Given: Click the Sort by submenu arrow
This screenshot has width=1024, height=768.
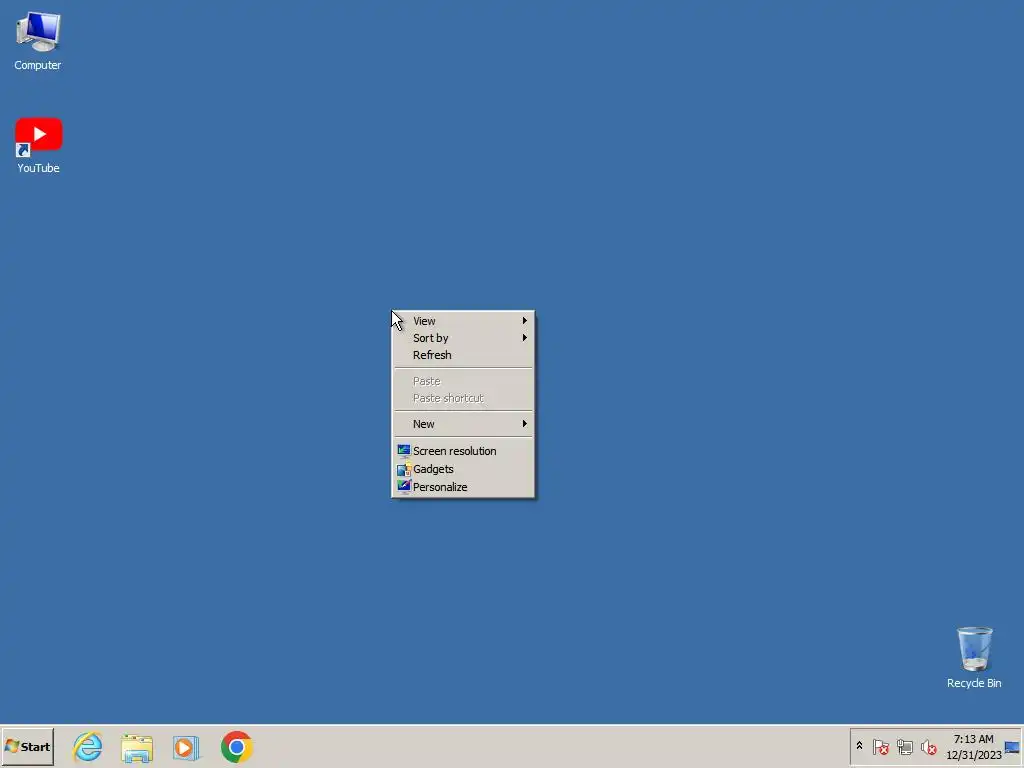Looking at the screenshot, I should 524,338.
